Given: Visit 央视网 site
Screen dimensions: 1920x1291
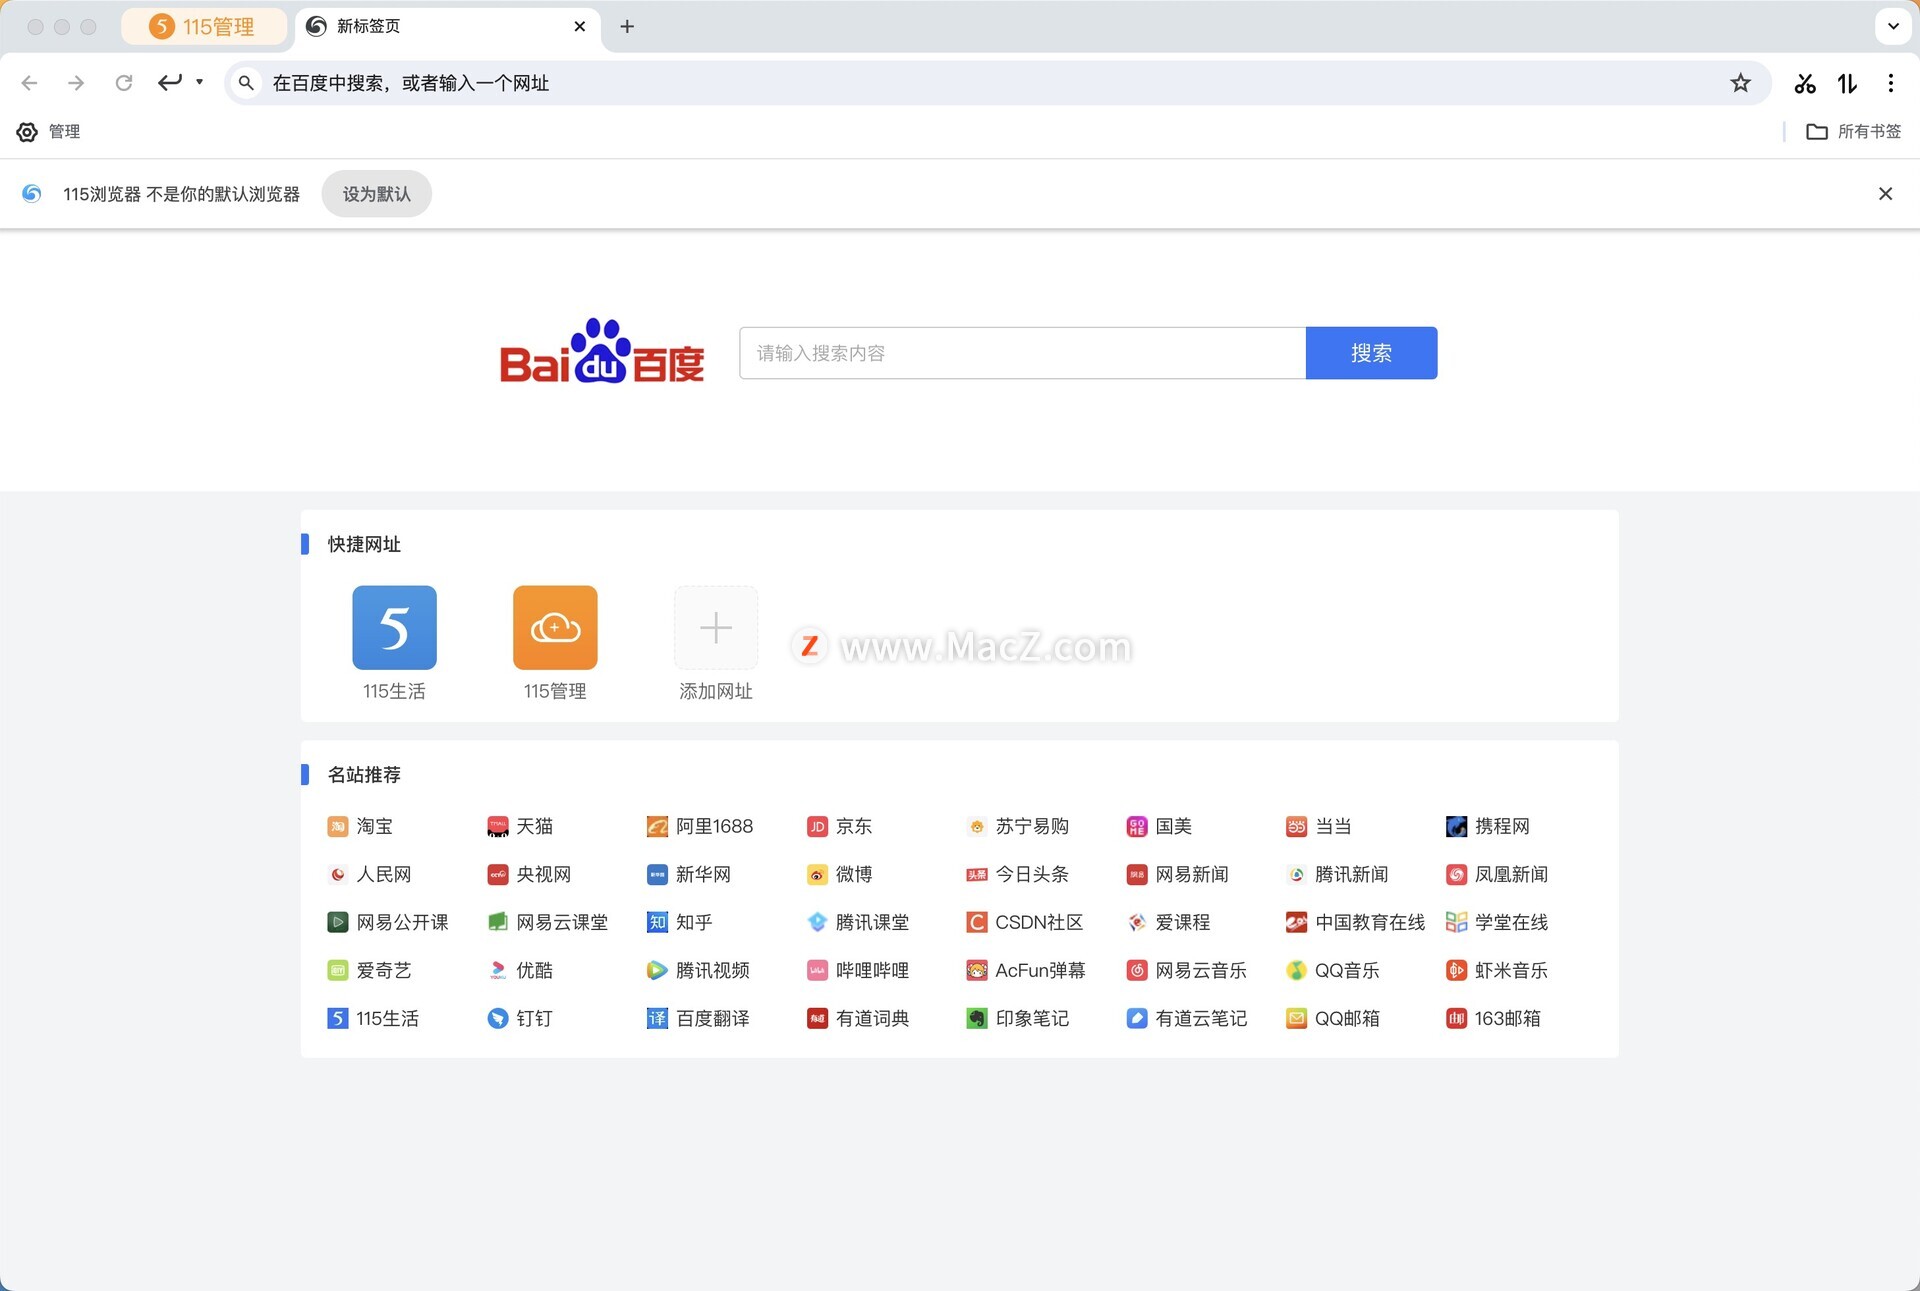Looking at the screenshot, I should (x=529, y=874).
